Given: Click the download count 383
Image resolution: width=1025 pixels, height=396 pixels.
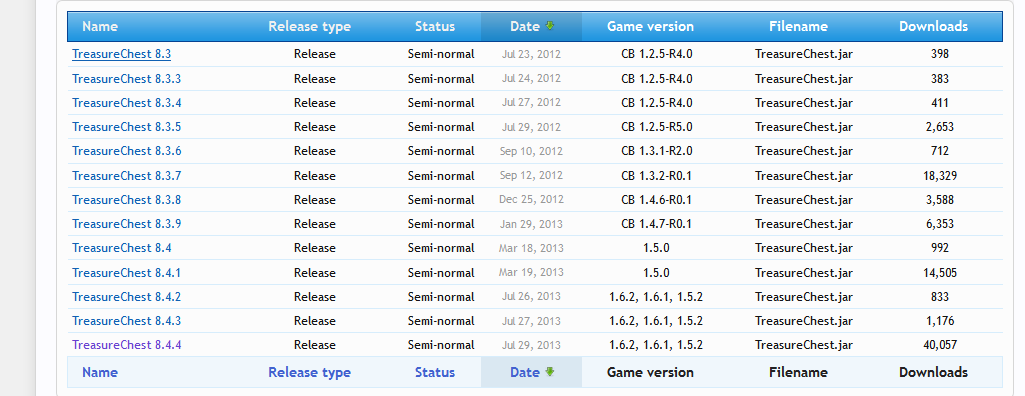Looking at the screenshot, I should [940, 78].
